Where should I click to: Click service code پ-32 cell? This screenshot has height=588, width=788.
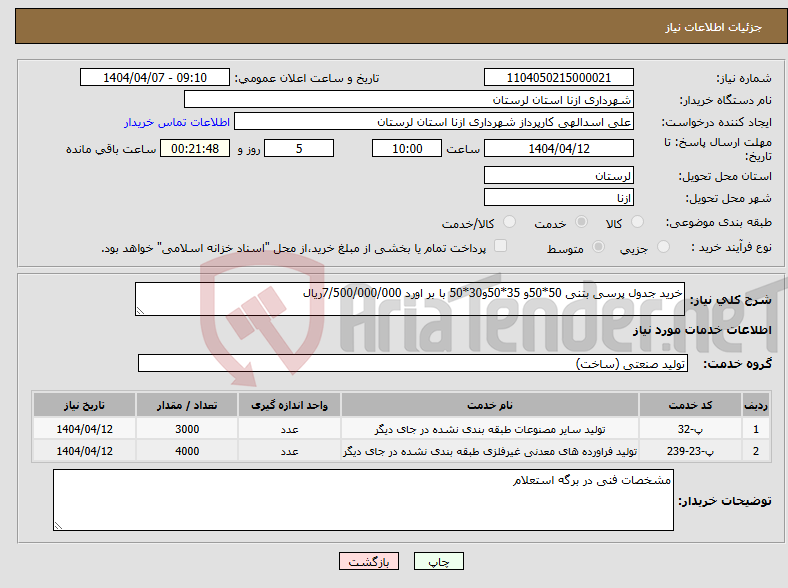[x=691, y=429]
